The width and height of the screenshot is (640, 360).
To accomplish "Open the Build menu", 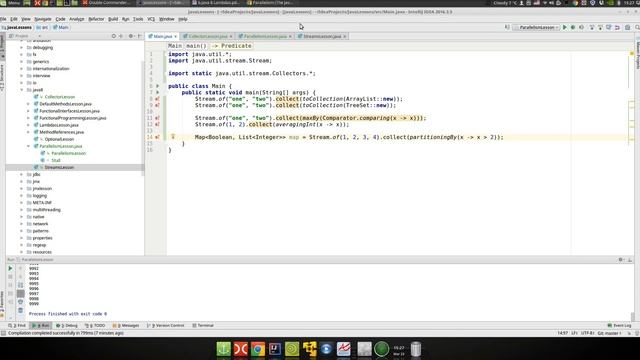I will pyautogui.click(x=113, y=19).
